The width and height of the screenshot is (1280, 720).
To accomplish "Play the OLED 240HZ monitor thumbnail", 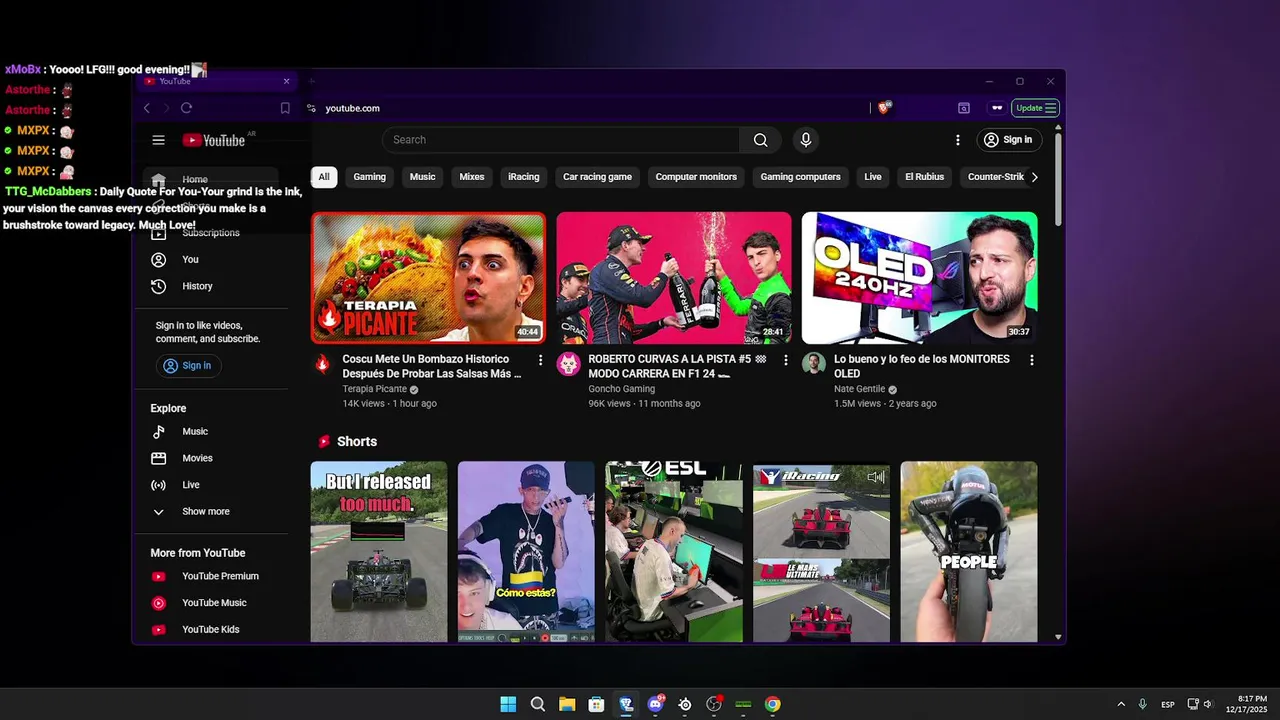I will pos(919,278).
